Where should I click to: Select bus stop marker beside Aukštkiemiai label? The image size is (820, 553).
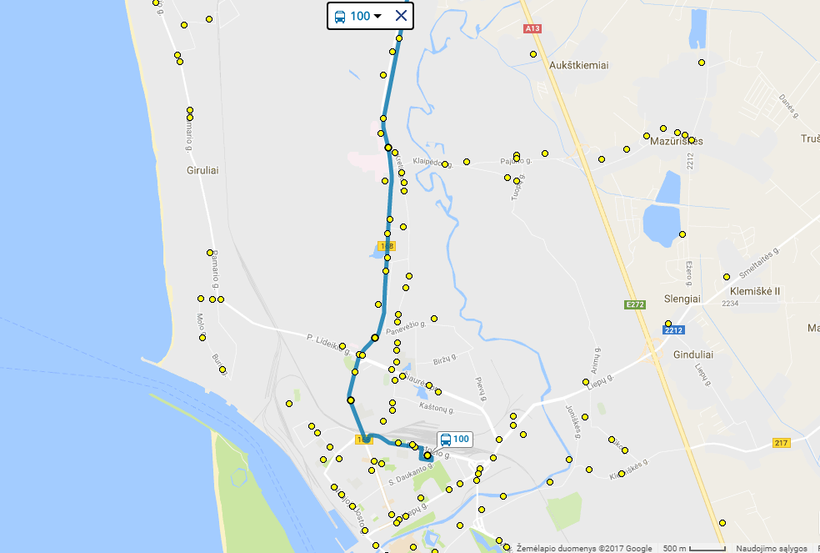[x=533, y=54]
